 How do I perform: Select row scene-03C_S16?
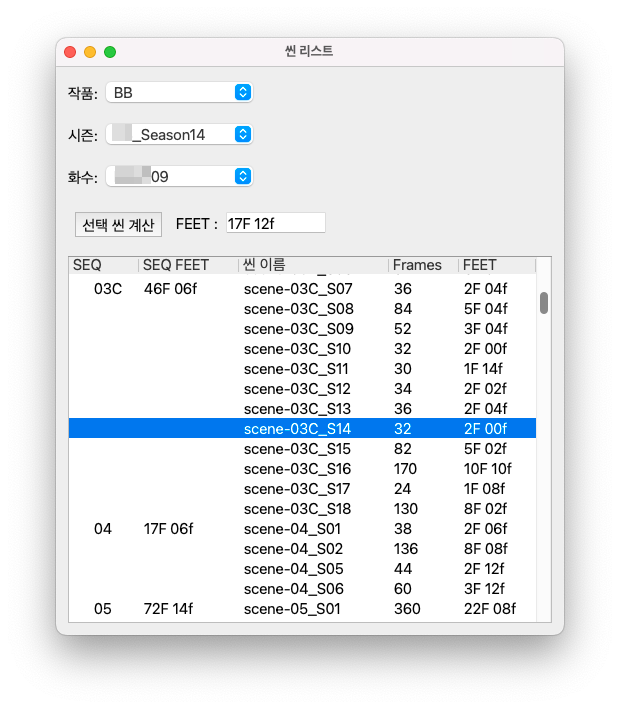pos(302,469)
